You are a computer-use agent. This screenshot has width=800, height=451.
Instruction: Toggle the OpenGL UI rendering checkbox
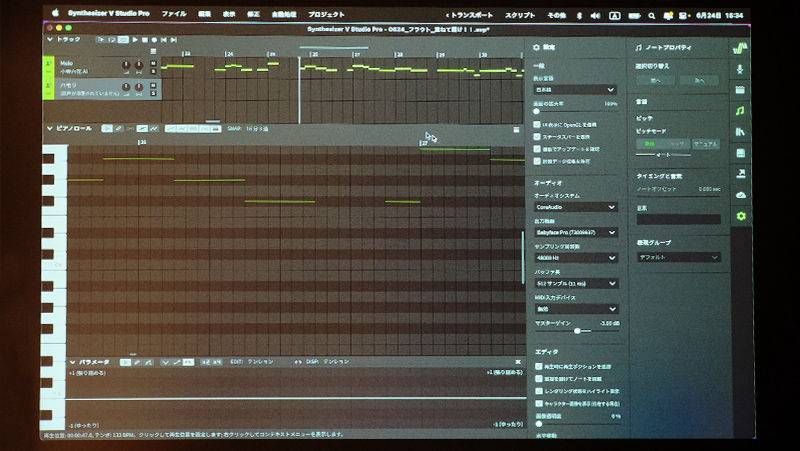tap(538, 124)
